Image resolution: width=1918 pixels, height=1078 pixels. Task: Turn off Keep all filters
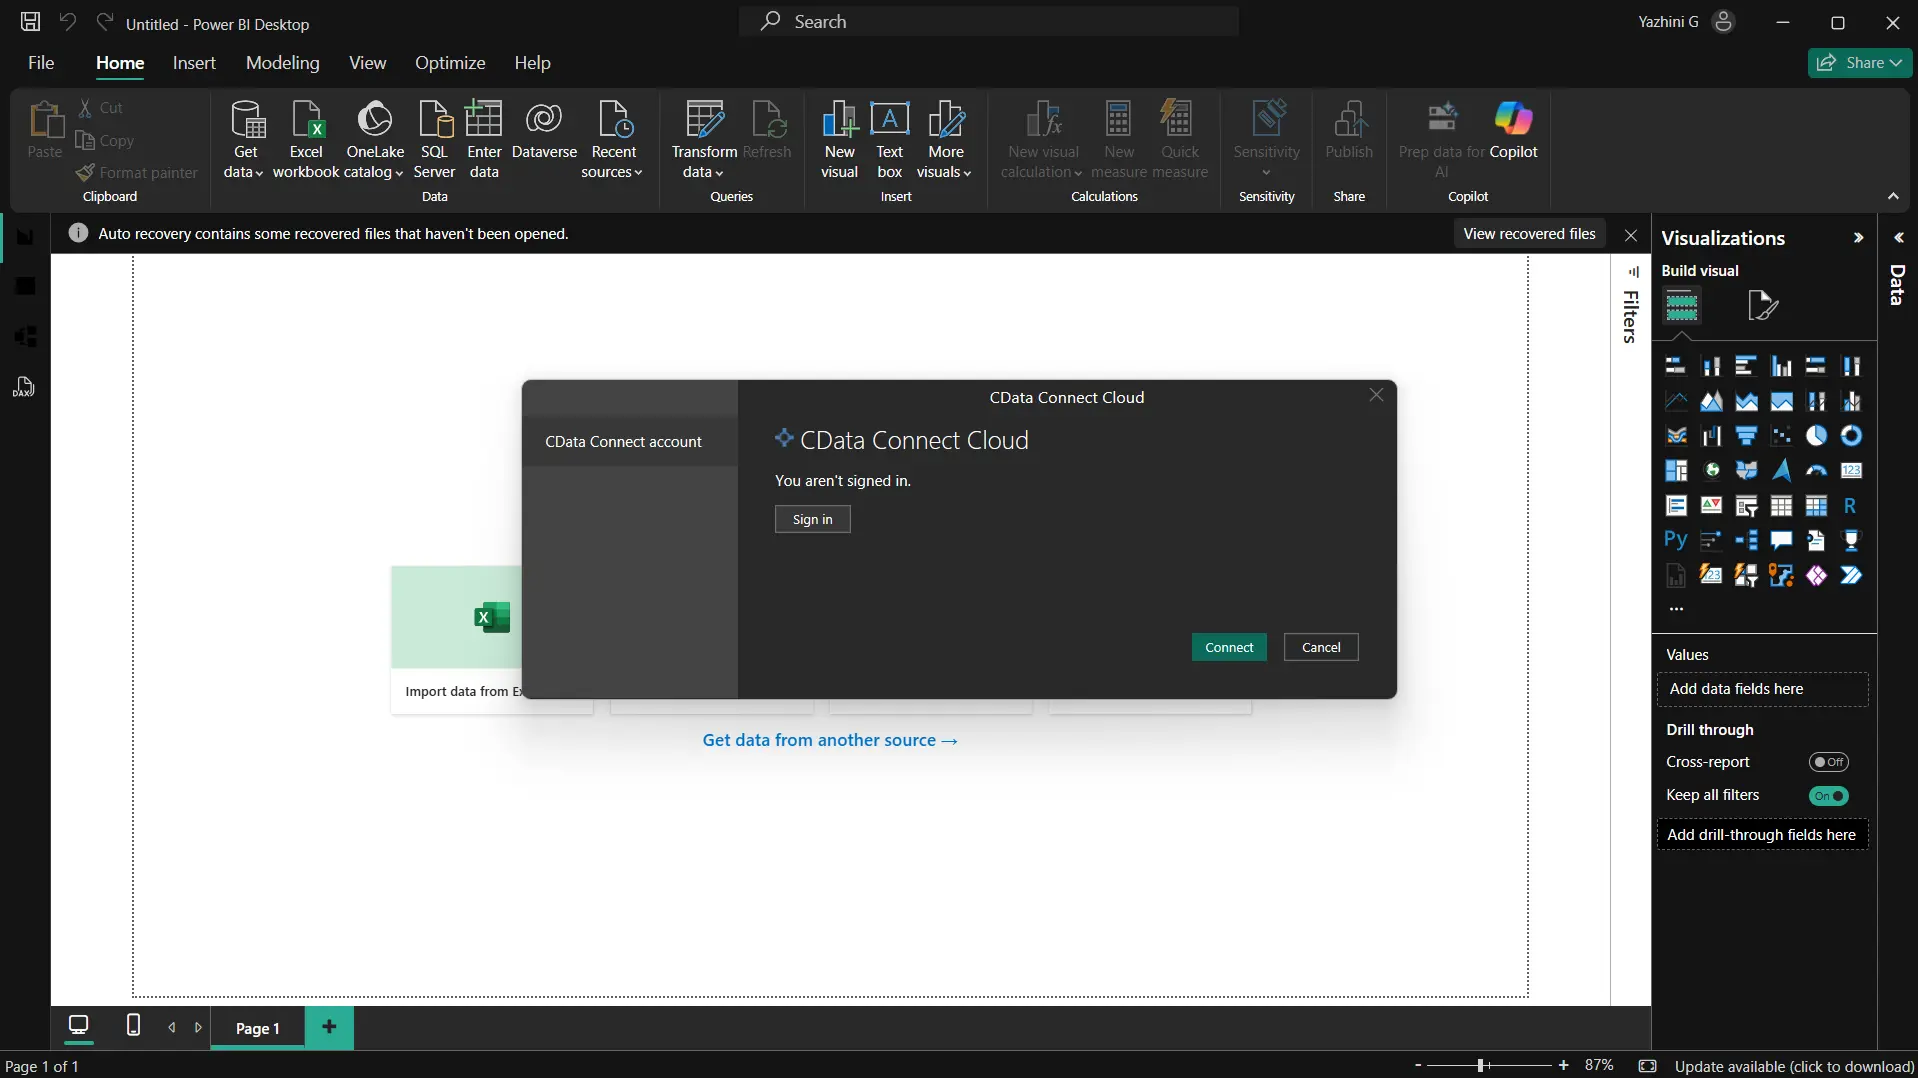1829,796
